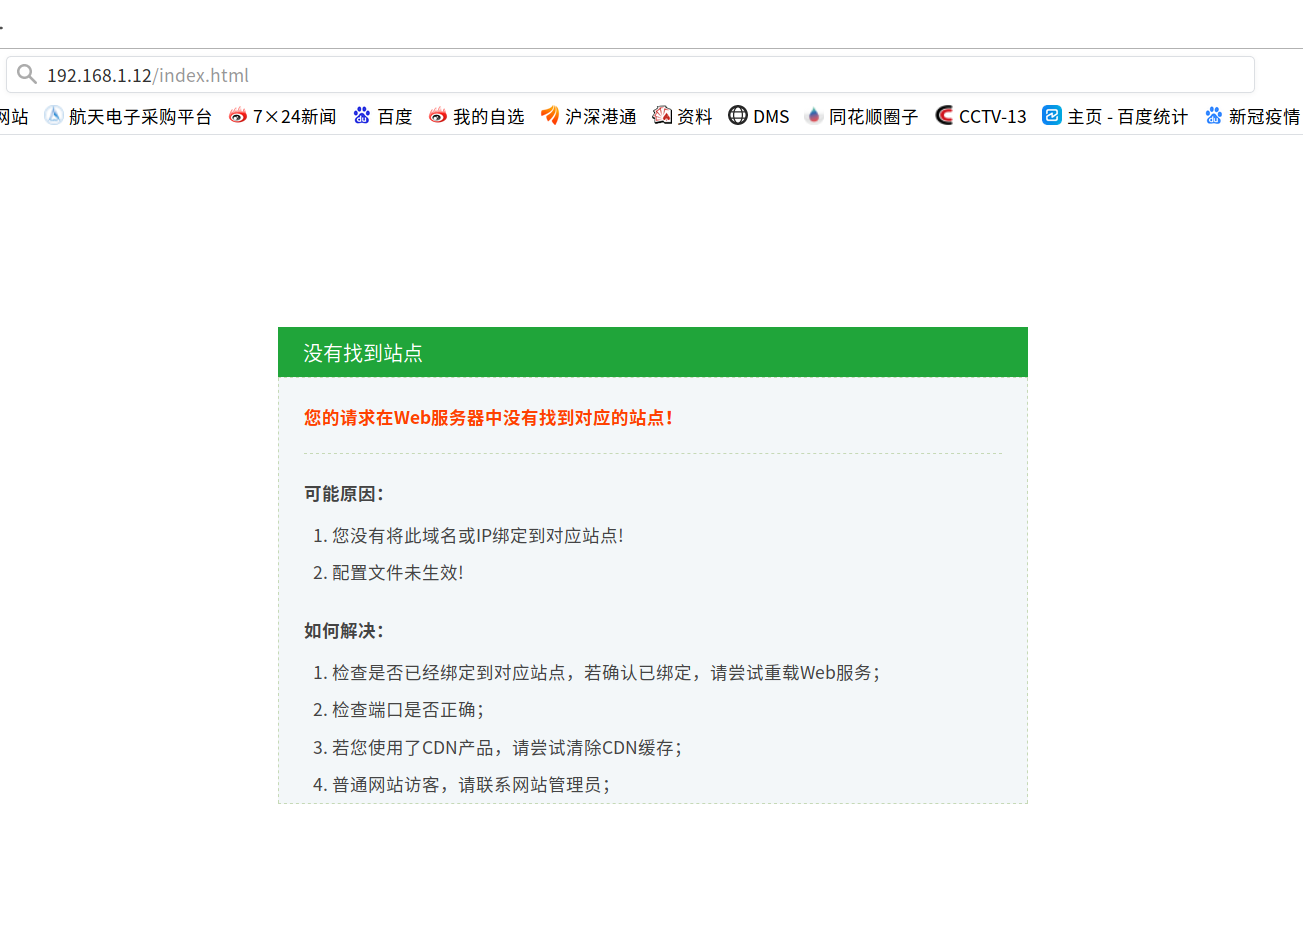Click the droplet icon beside 同花顺圈子
Screen dimensions: 1303x945
814,116
